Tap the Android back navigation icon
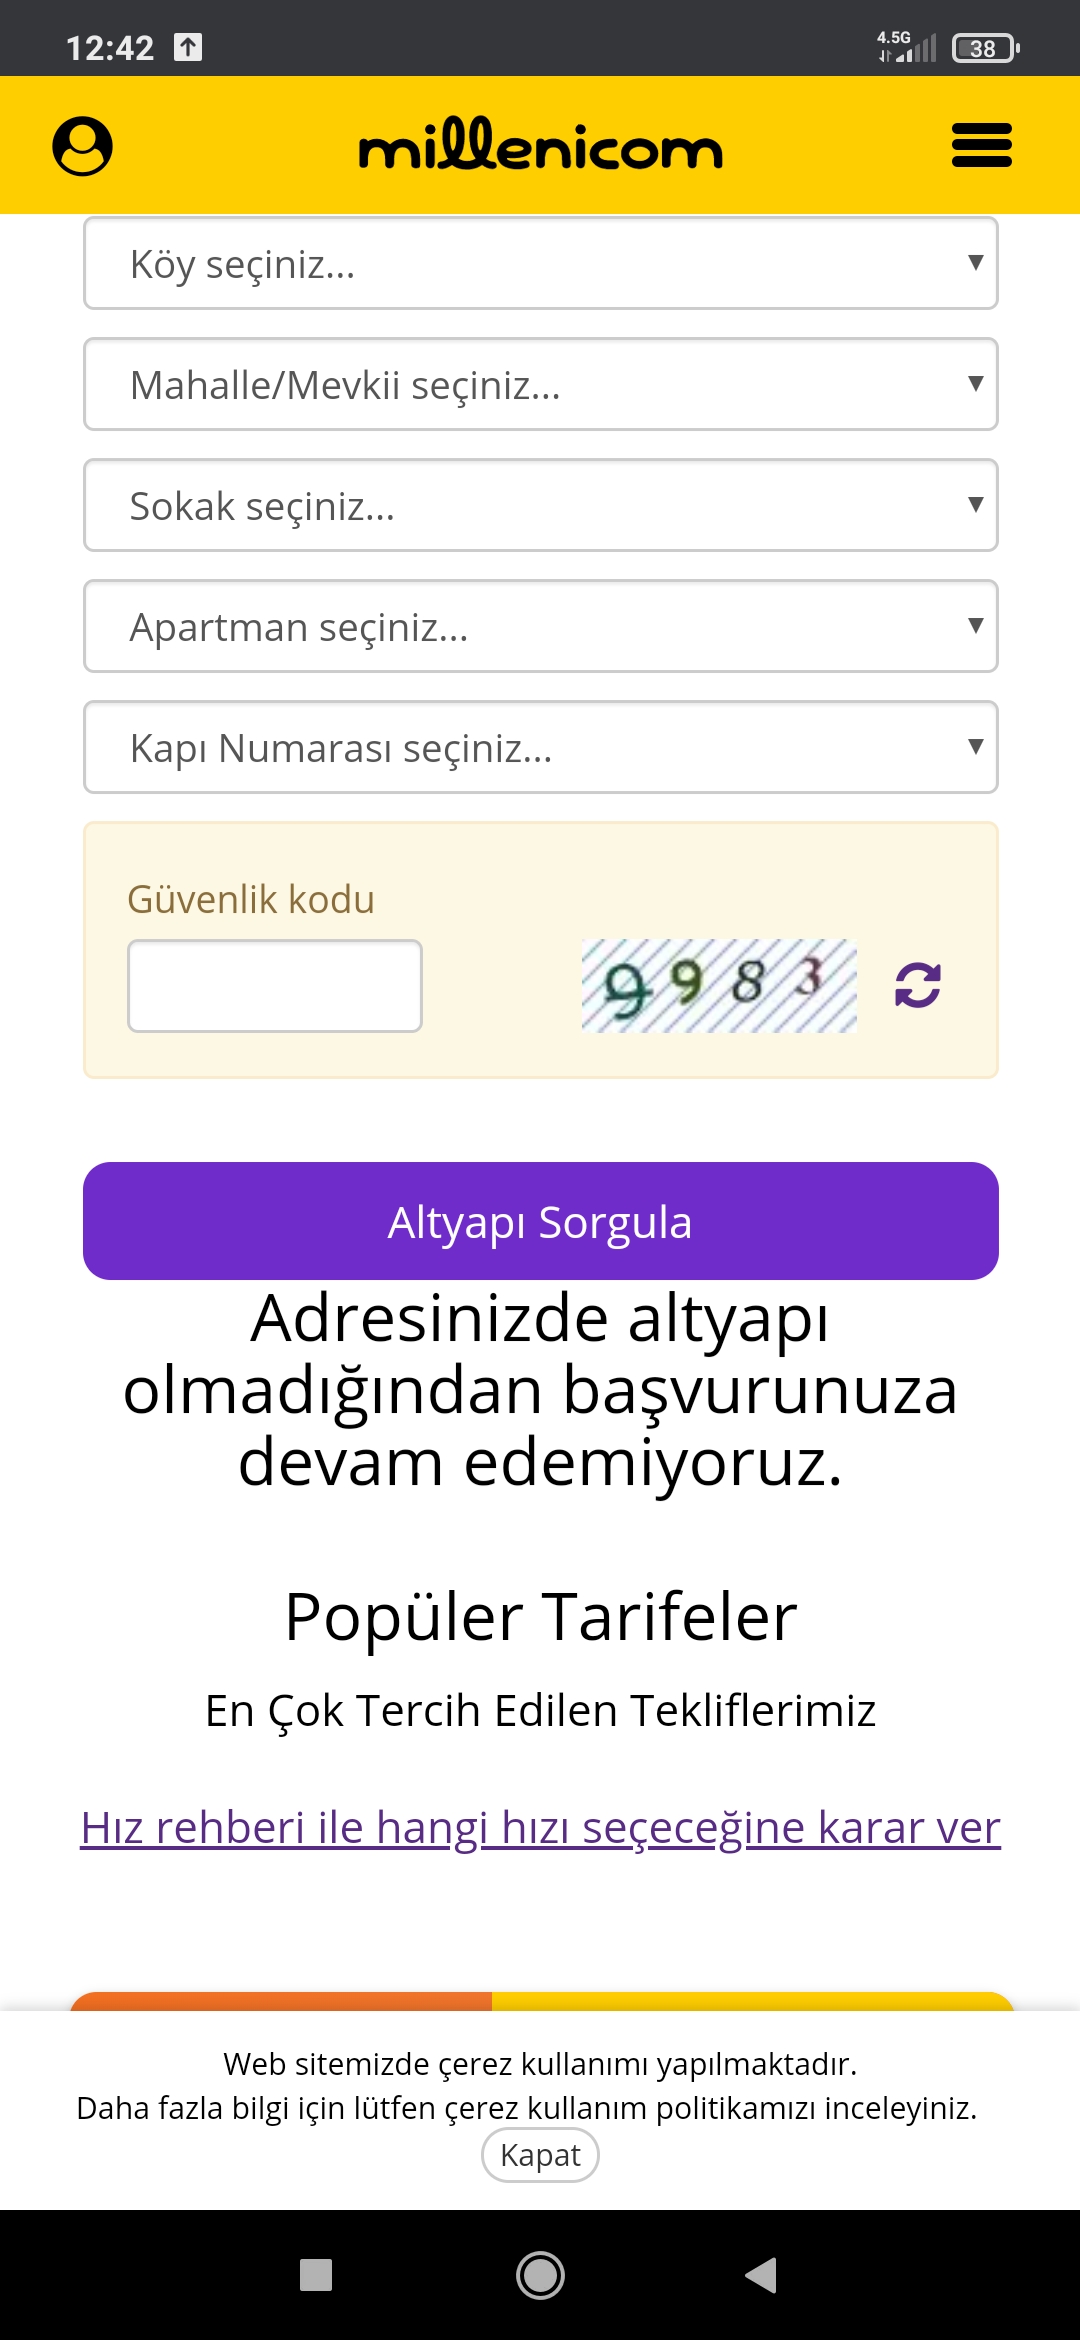 (x=762, y=2275)
